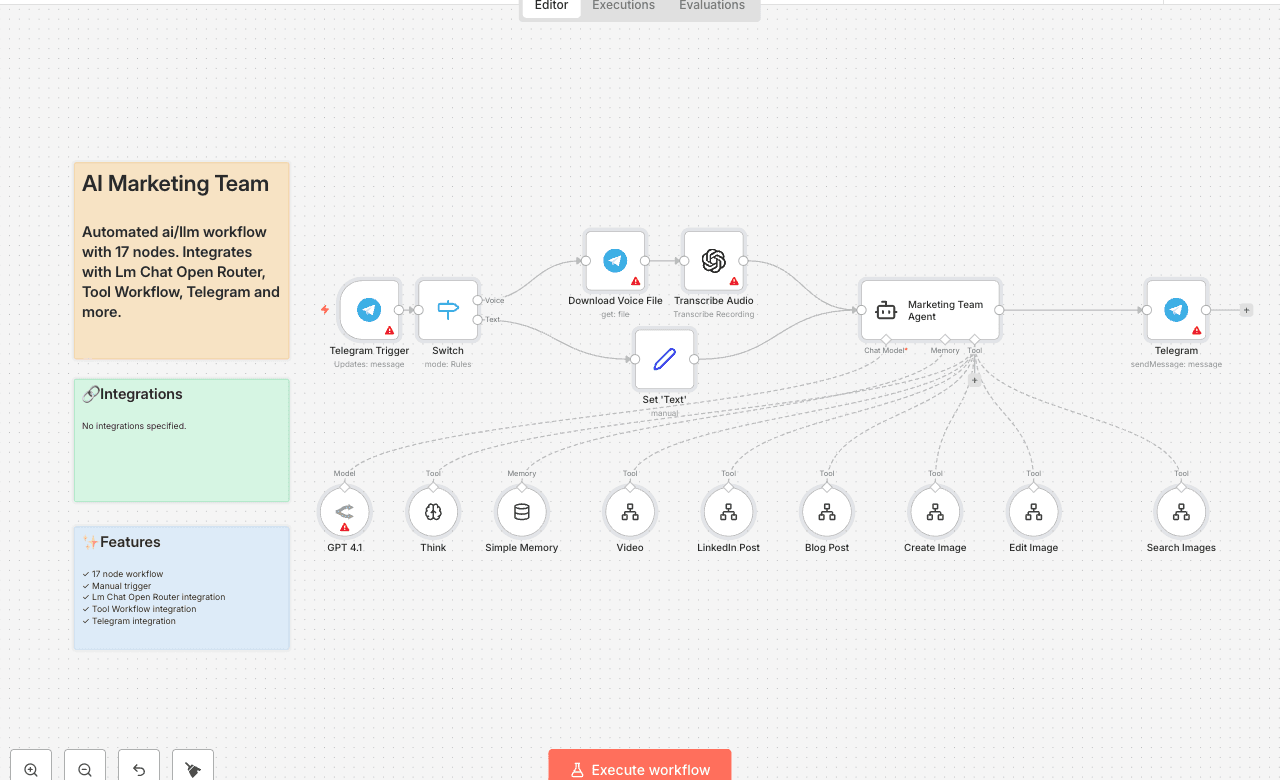Open the Marketing Team Agent node

(x=930, y=310)
